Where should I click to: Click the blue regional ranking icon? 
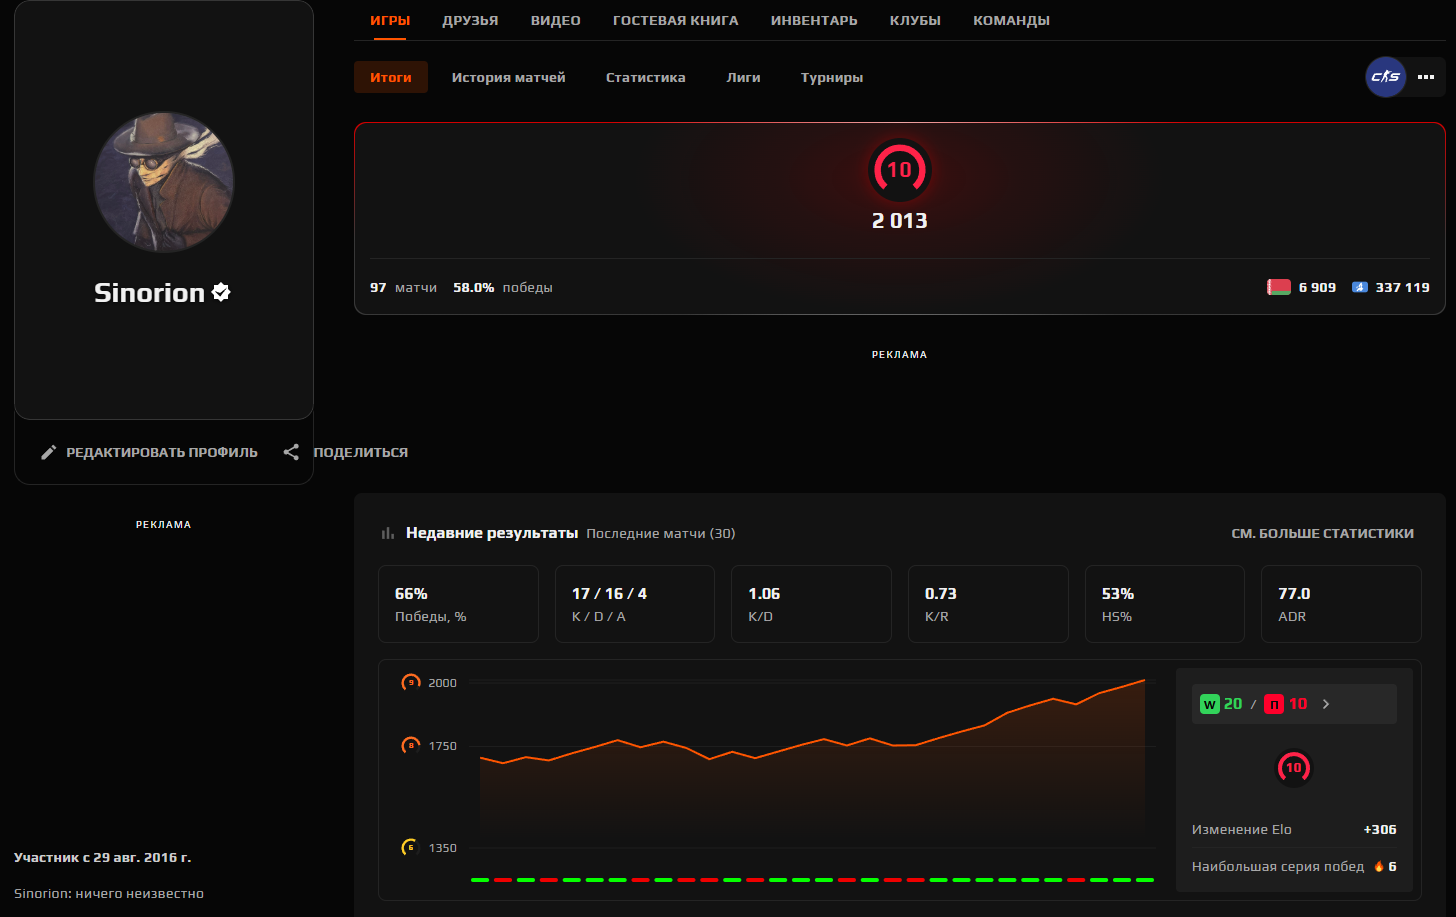[1359, 287]
